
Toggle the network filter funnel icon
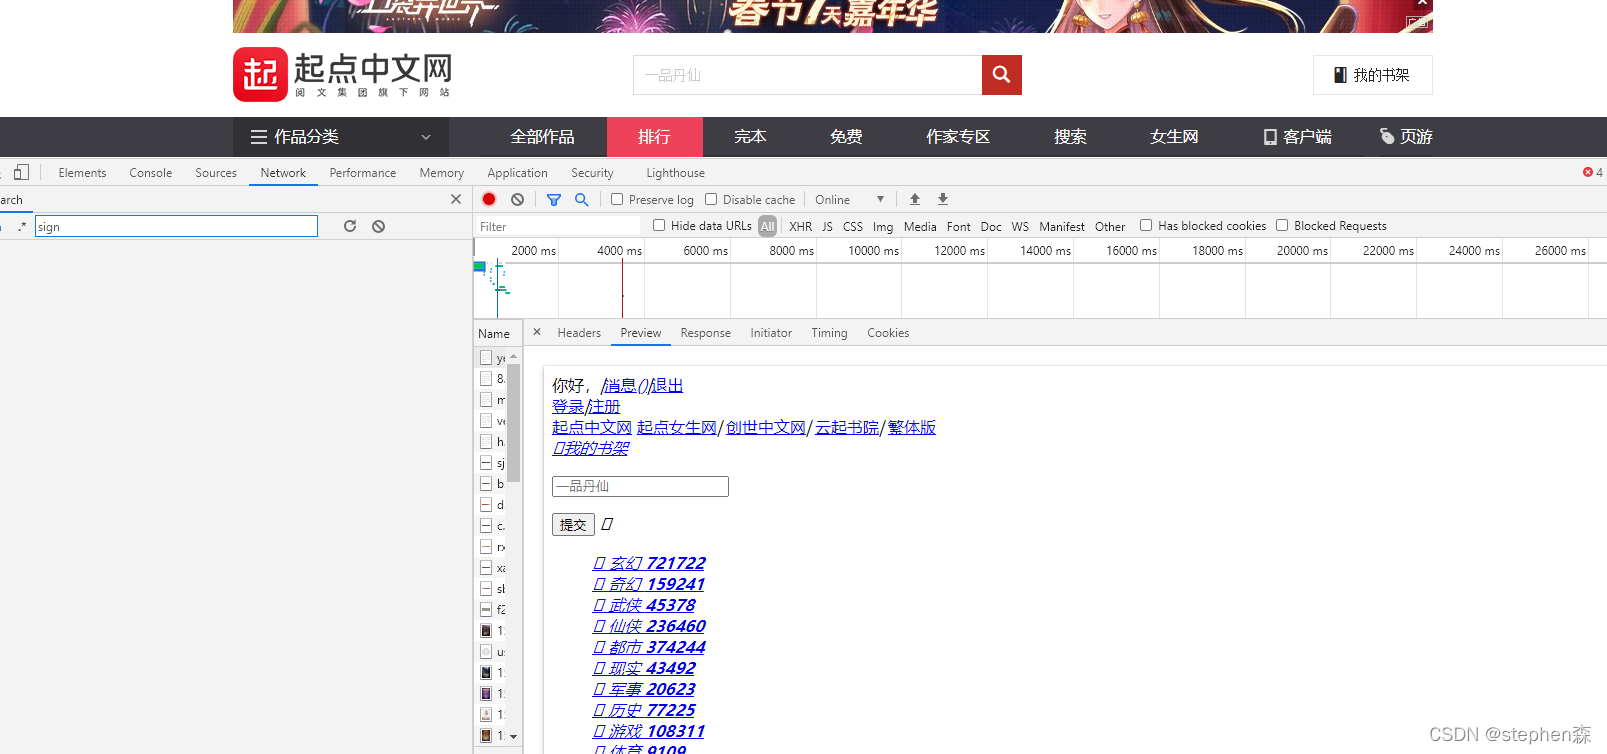point(554,199)
